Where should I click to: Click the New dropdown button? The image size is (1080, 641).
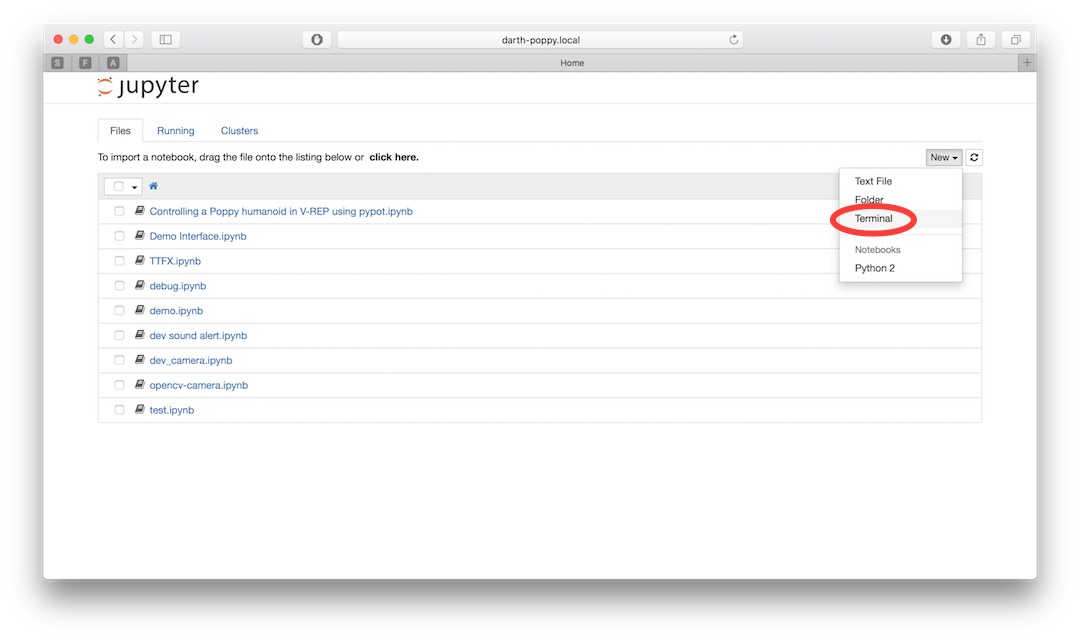click(944, 158)
